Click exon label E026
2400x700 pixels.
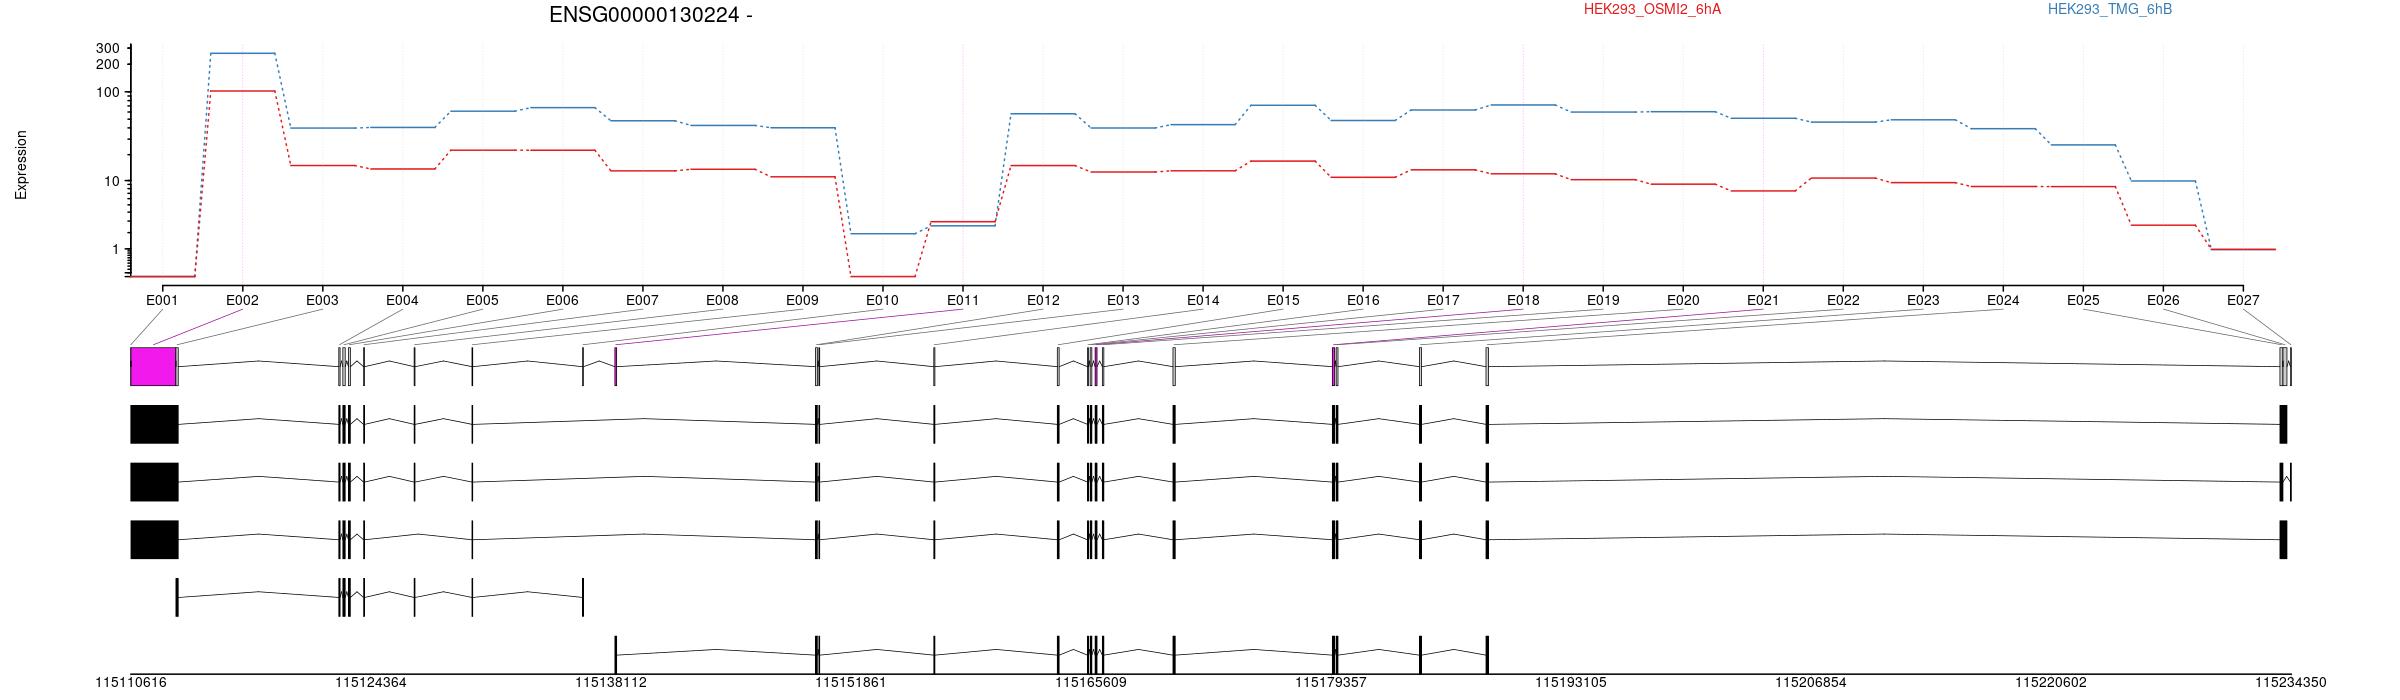[x=2163, y=300]
